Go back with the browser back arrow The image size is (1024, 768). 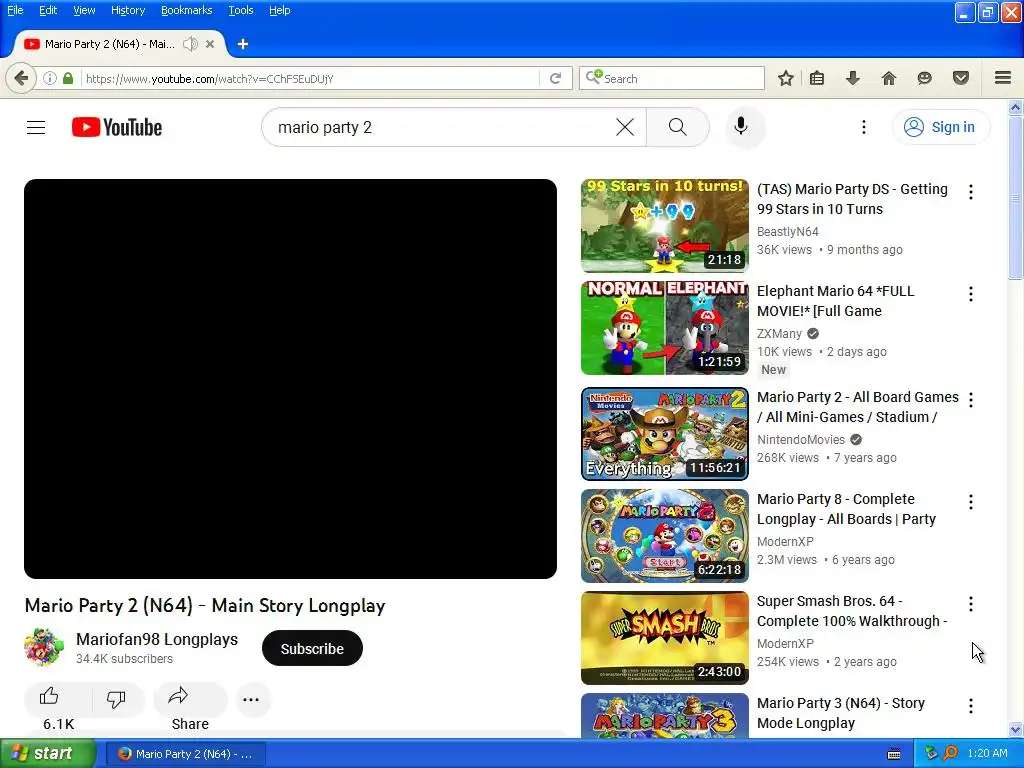point(22,78)
